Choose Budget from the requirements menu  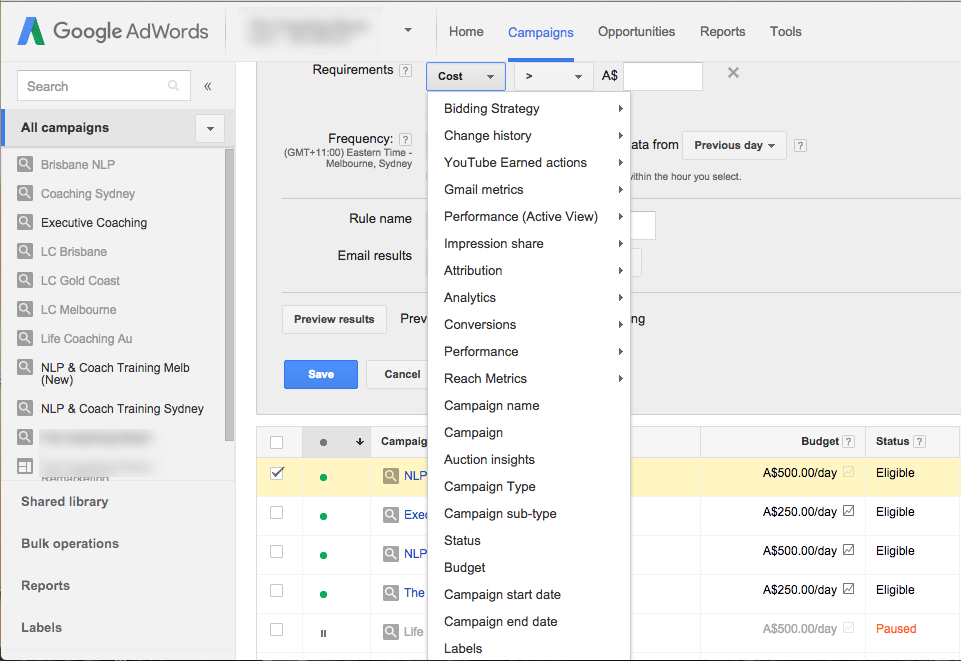tap(529, 567)
